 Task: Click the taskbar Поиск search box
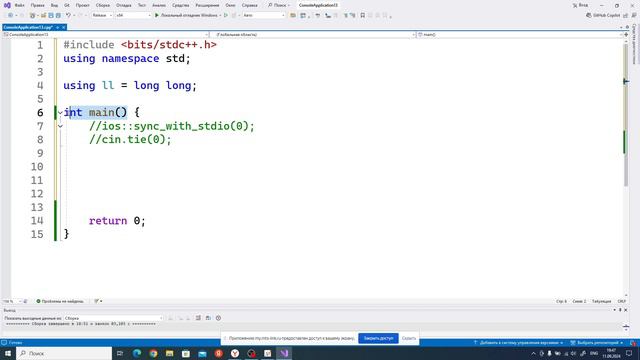point(64,353)
